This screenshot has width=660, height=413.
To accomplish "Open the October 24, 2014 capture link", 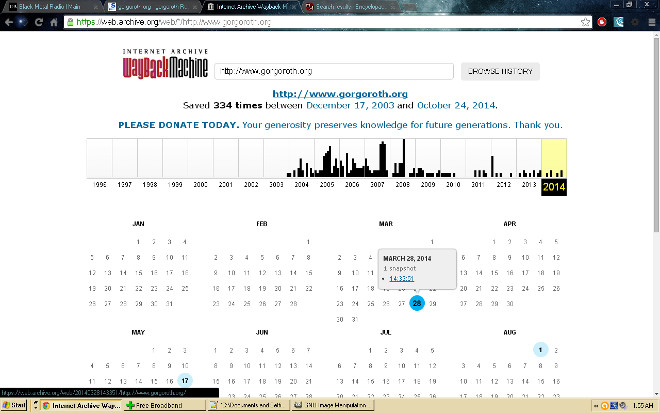I will click(456, 105).
